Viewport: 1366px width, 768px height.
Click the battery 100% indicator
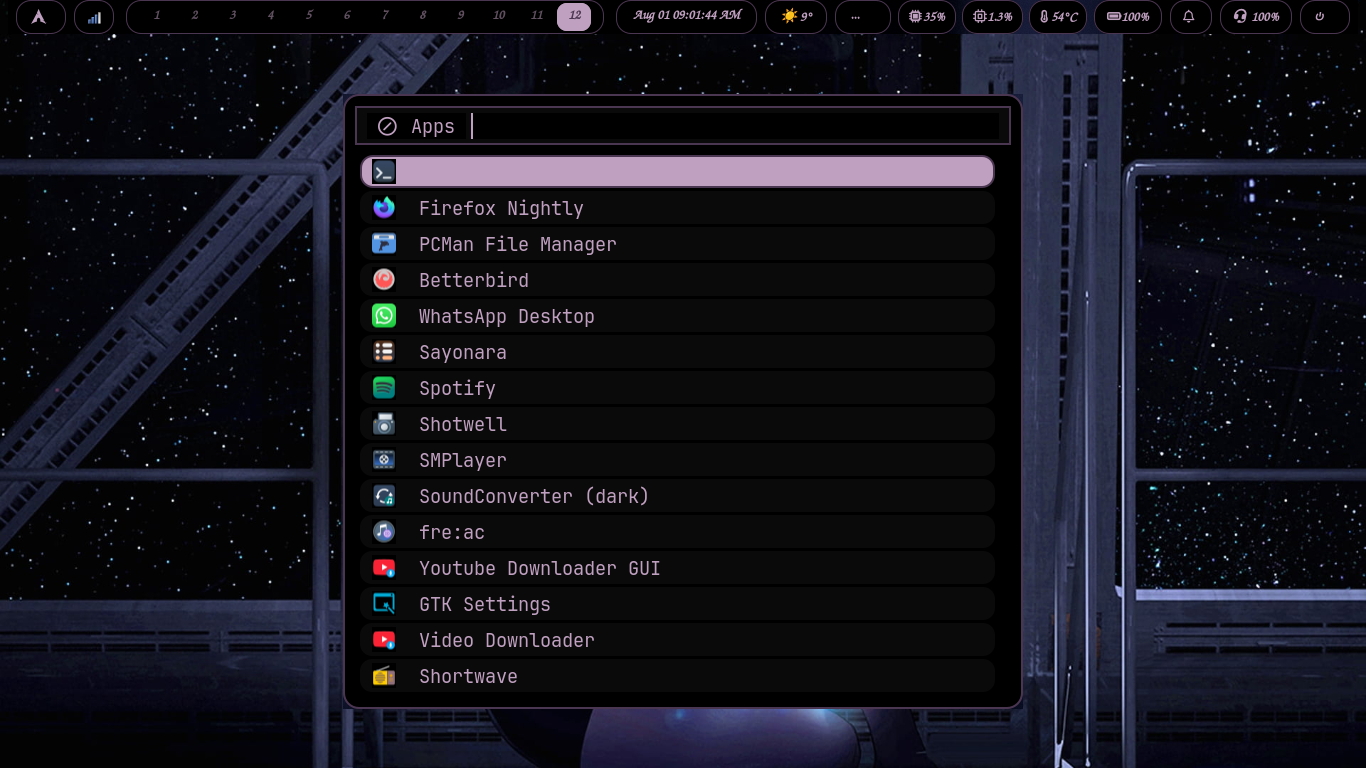click(x=1128, y=17)
